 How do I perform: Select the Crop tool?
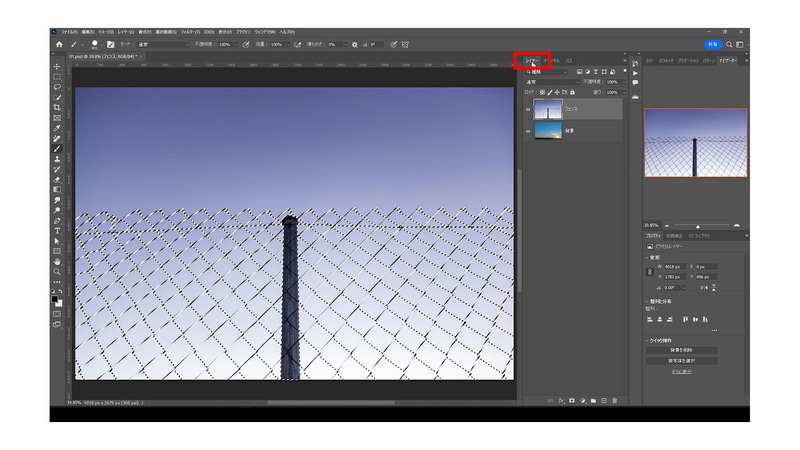[57, 108]
